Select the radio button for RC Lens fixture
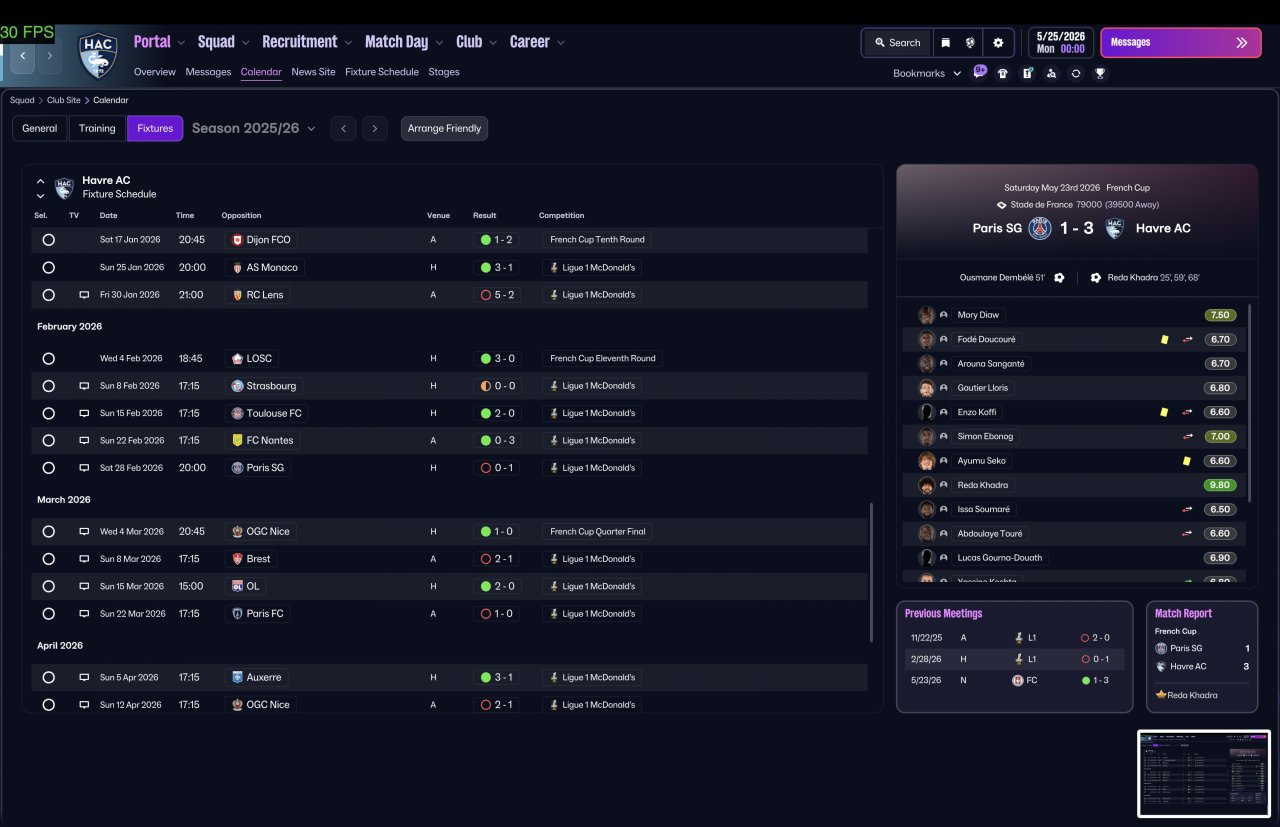1280x827 pixels. point(48,295)
